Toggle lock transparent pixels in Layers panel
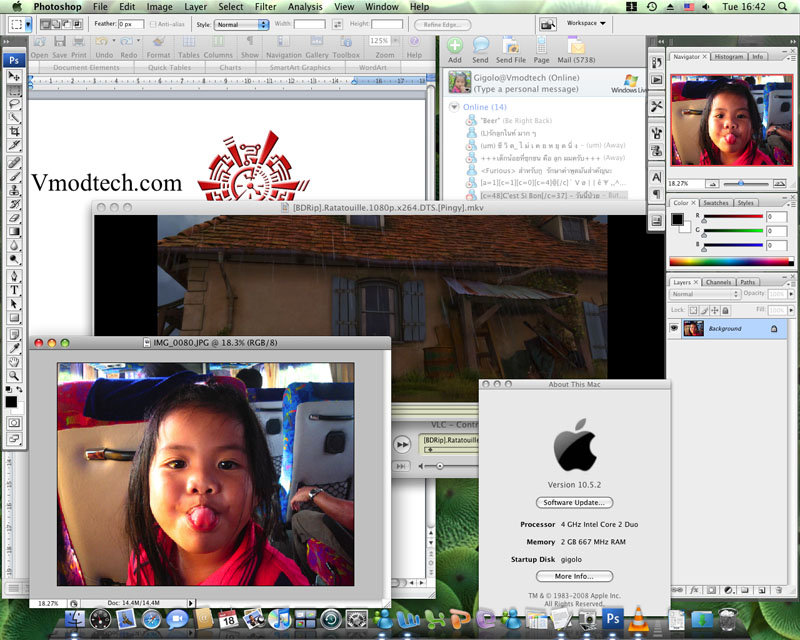800x640 pixels. point(693,310)
